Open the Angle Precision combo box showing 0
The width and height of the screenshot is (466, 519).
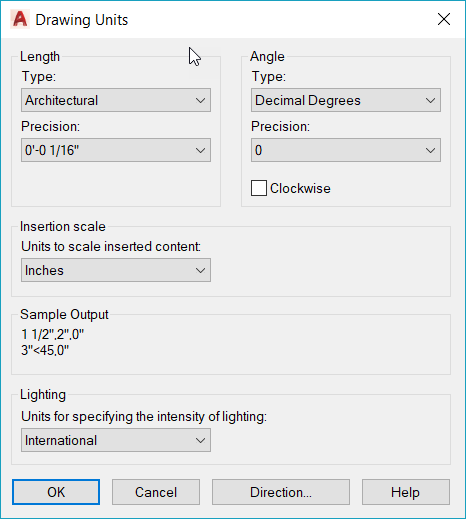coord(346,150)
